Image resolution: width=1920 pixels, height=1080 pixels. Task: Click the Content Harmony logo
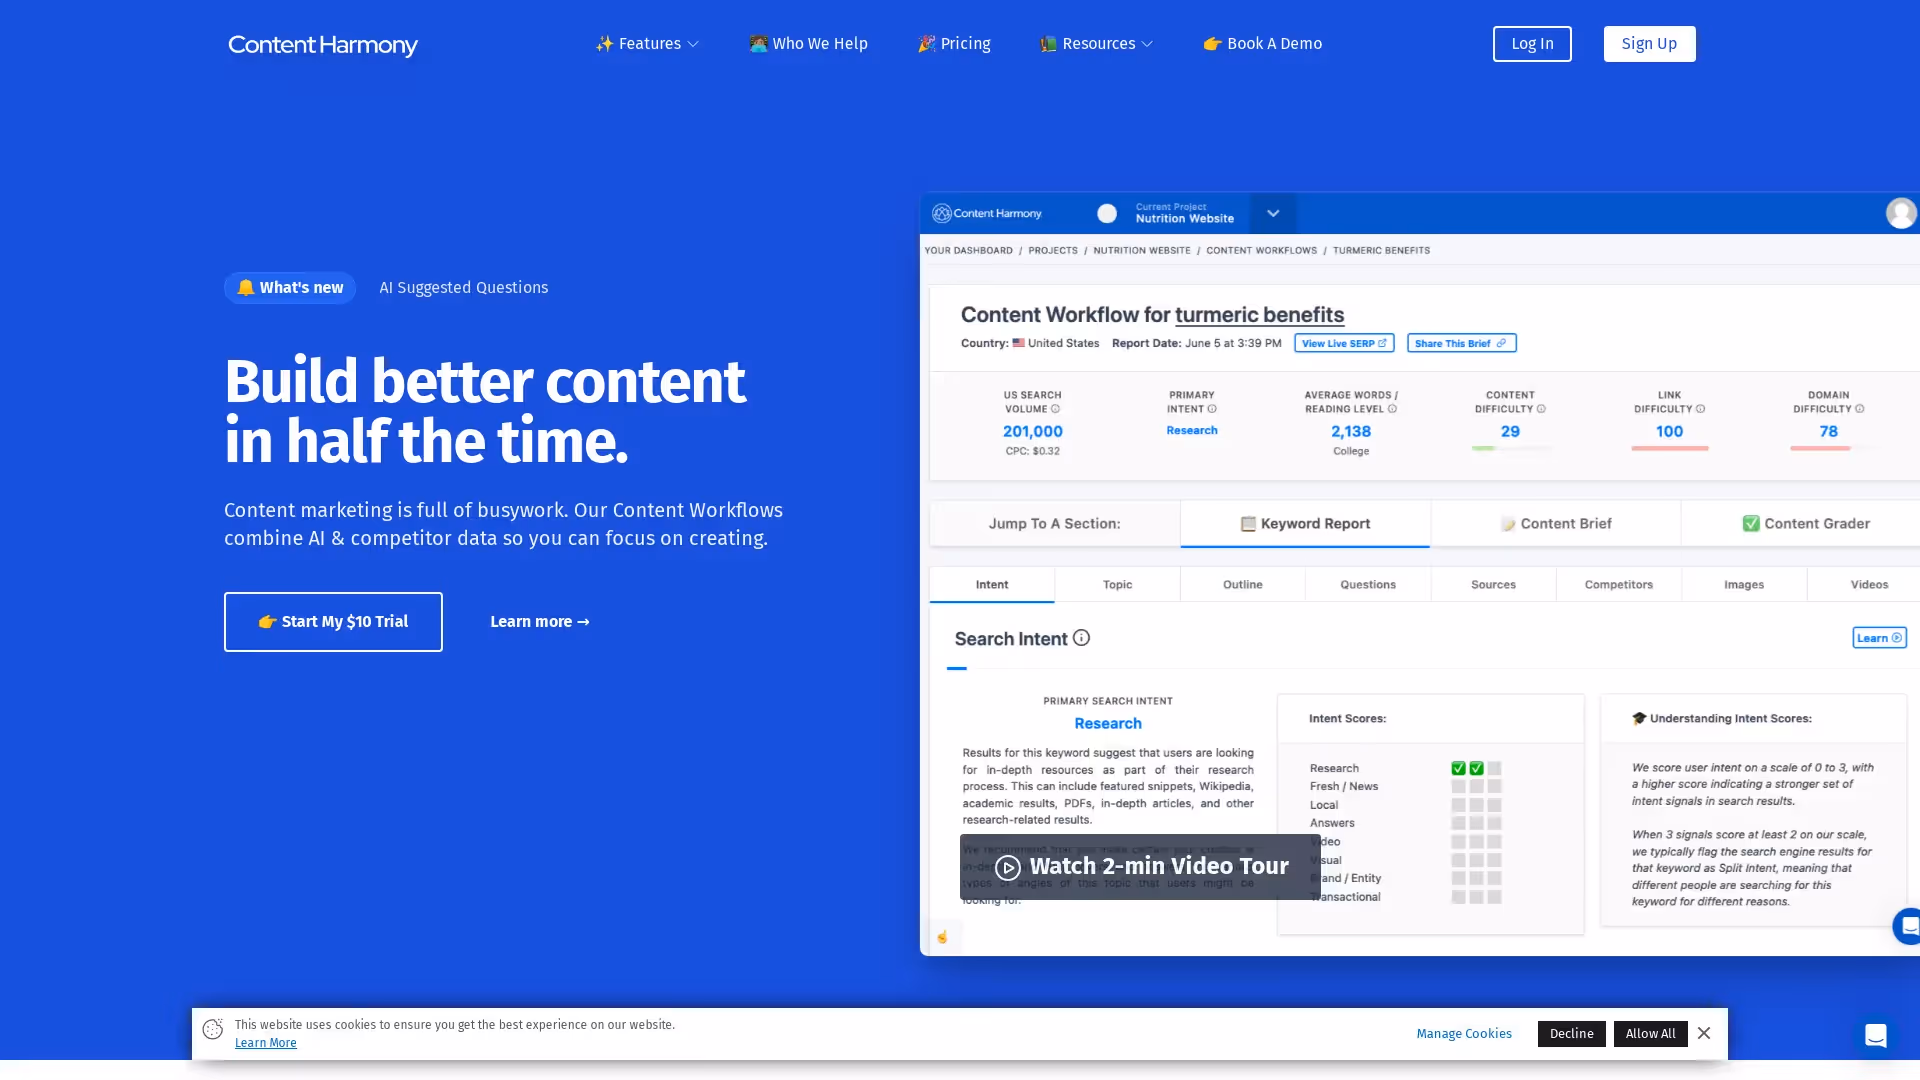tap(323, 45)
